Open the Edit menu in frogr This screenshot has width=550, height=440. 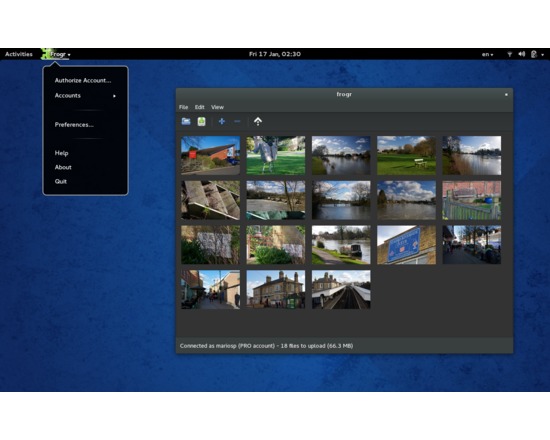point(200,107)
